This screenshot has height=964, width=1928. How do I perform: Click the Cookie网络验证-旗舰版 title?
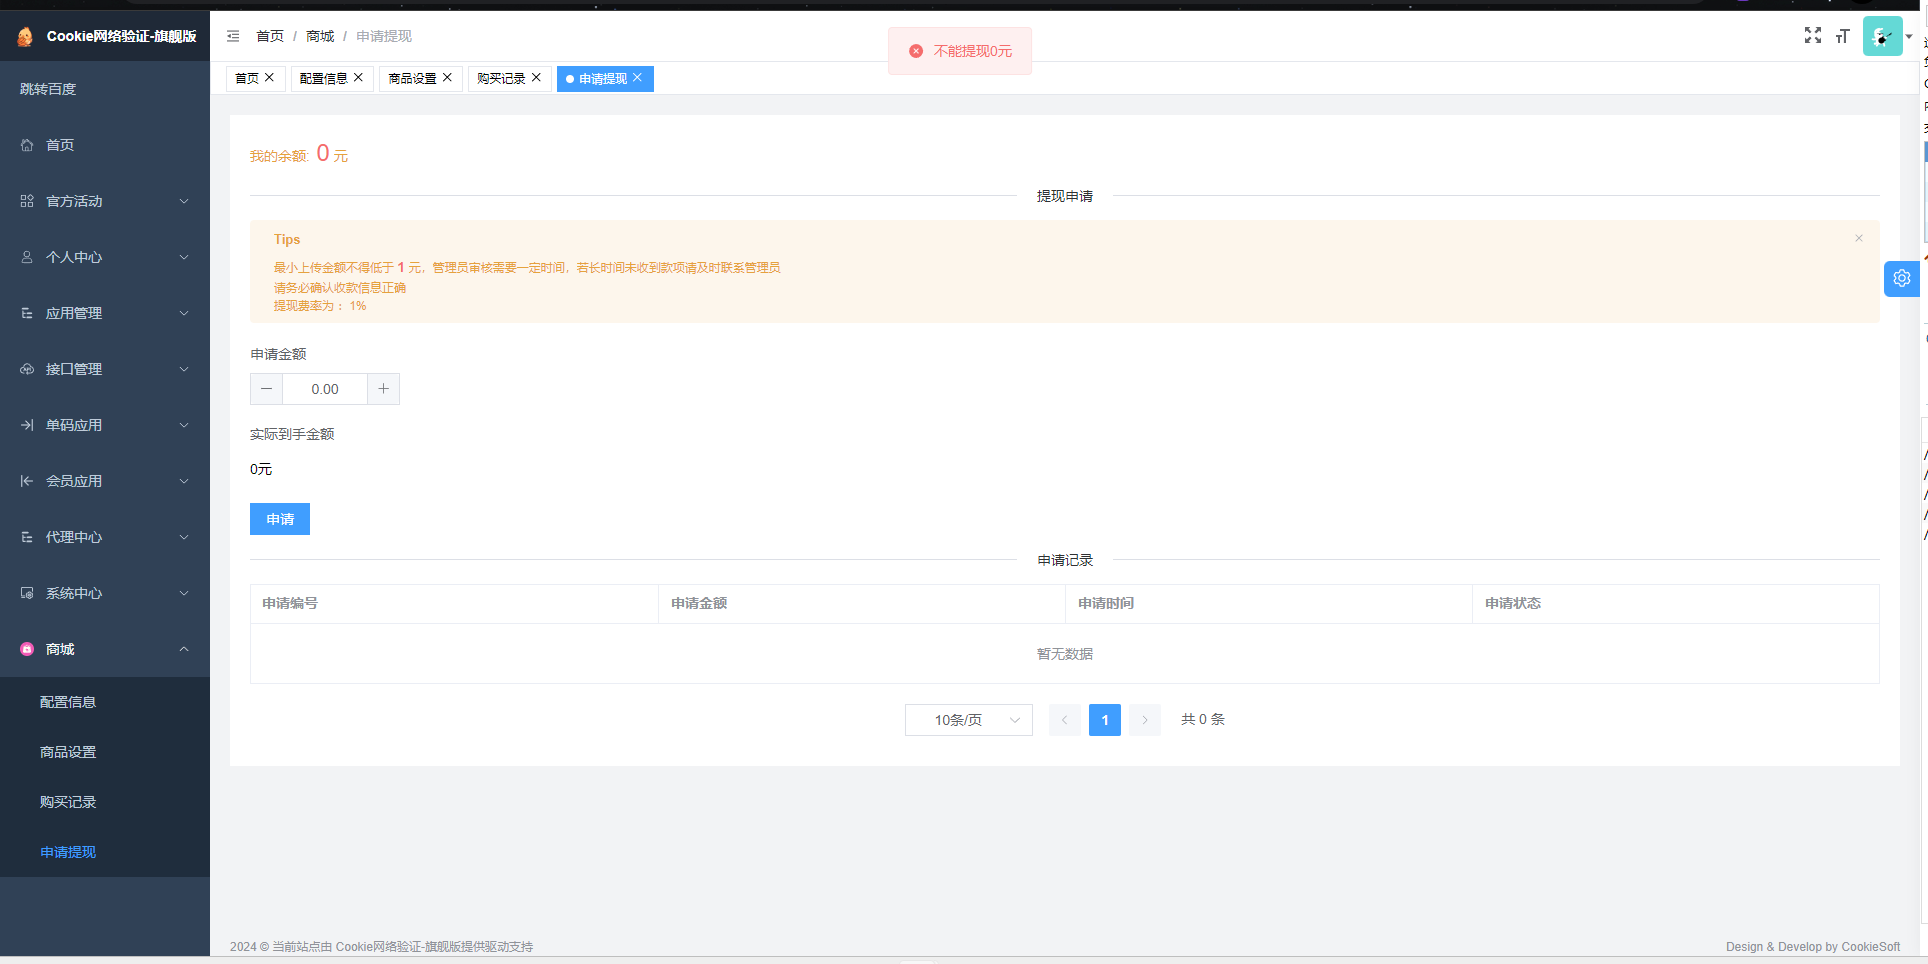point(122,36)
